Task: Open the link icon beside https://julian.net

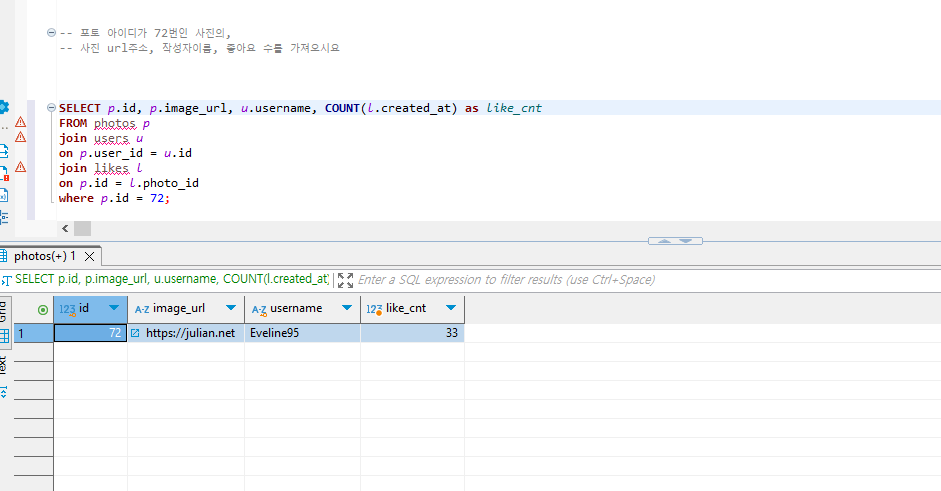Action: [x=135, y=333]
